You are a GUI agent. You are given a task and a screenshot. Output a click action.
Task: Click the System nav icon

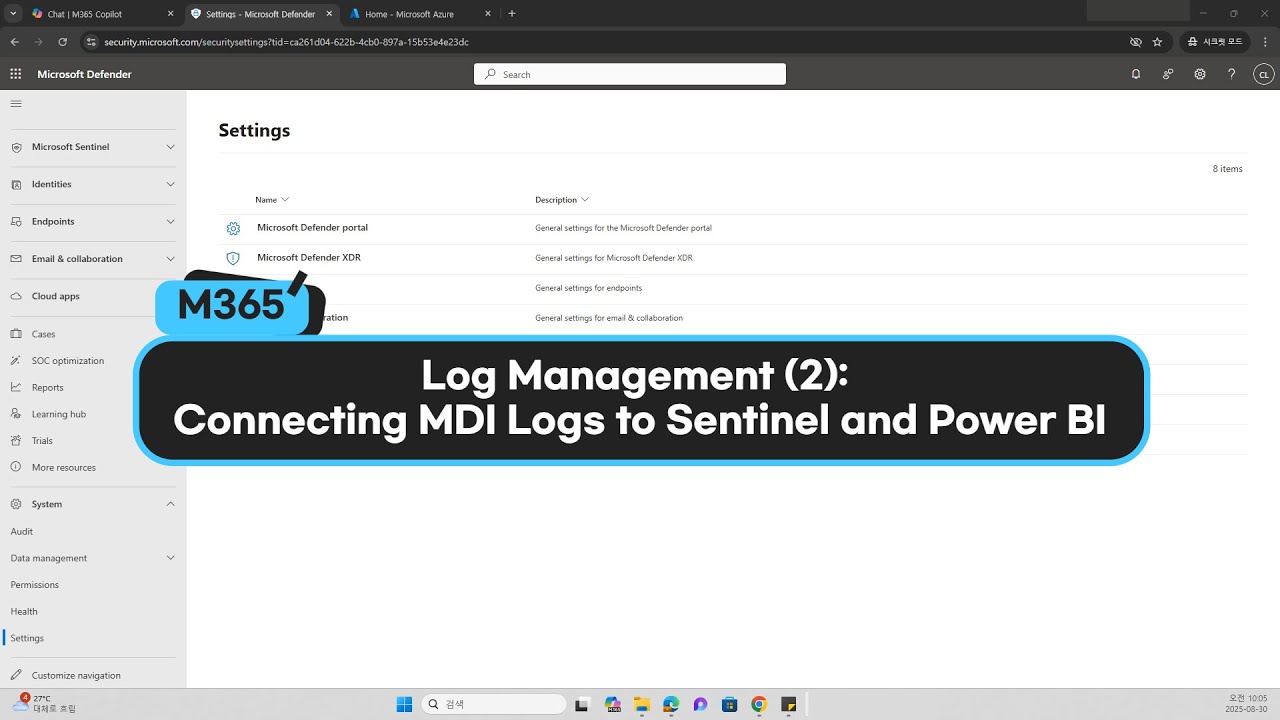(16, 504)
